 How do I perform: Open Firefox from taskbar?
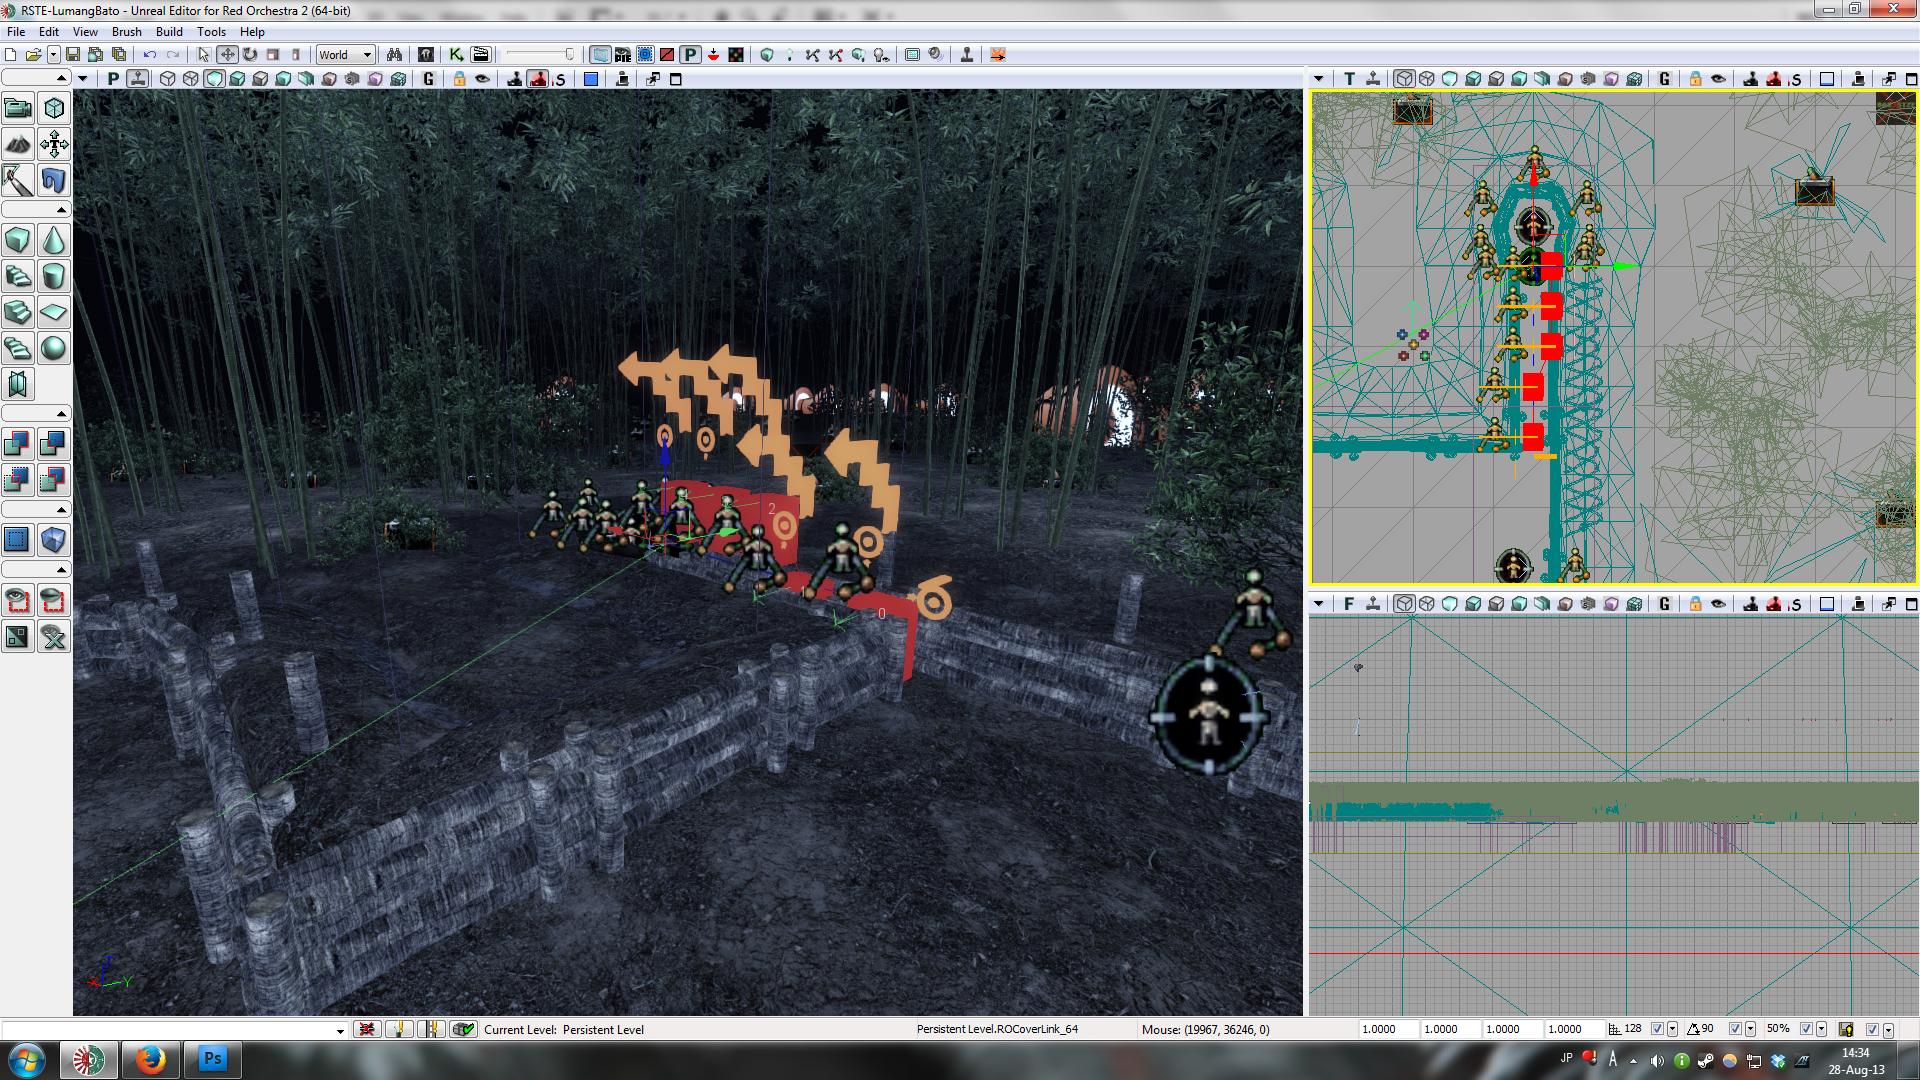(x=151, y=1059)
